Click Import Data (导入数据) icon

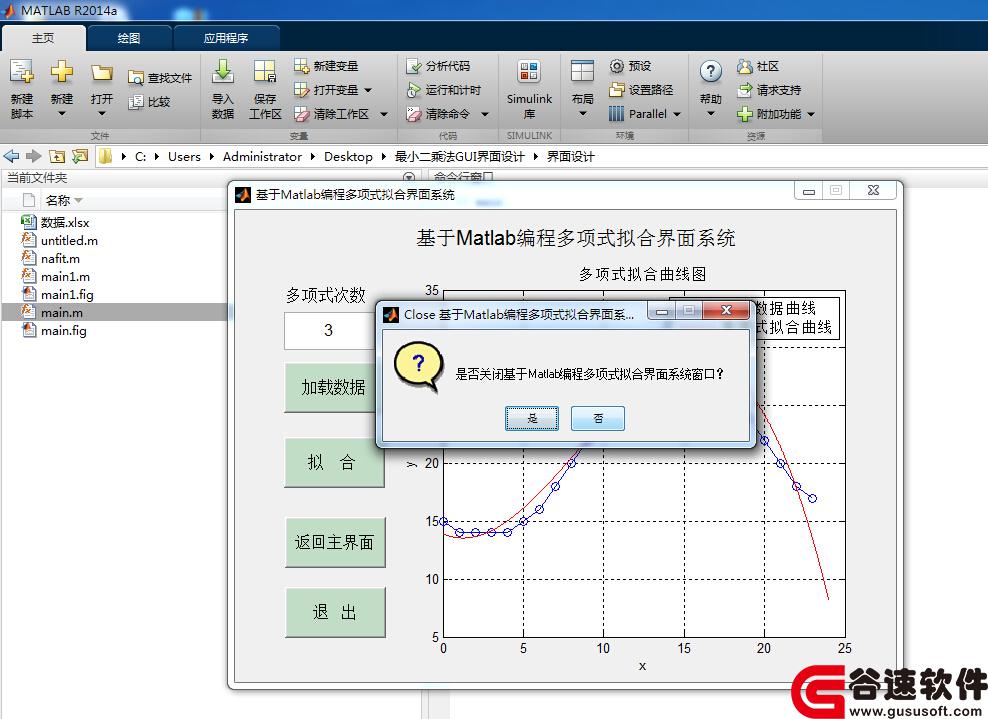pos(222,71)
